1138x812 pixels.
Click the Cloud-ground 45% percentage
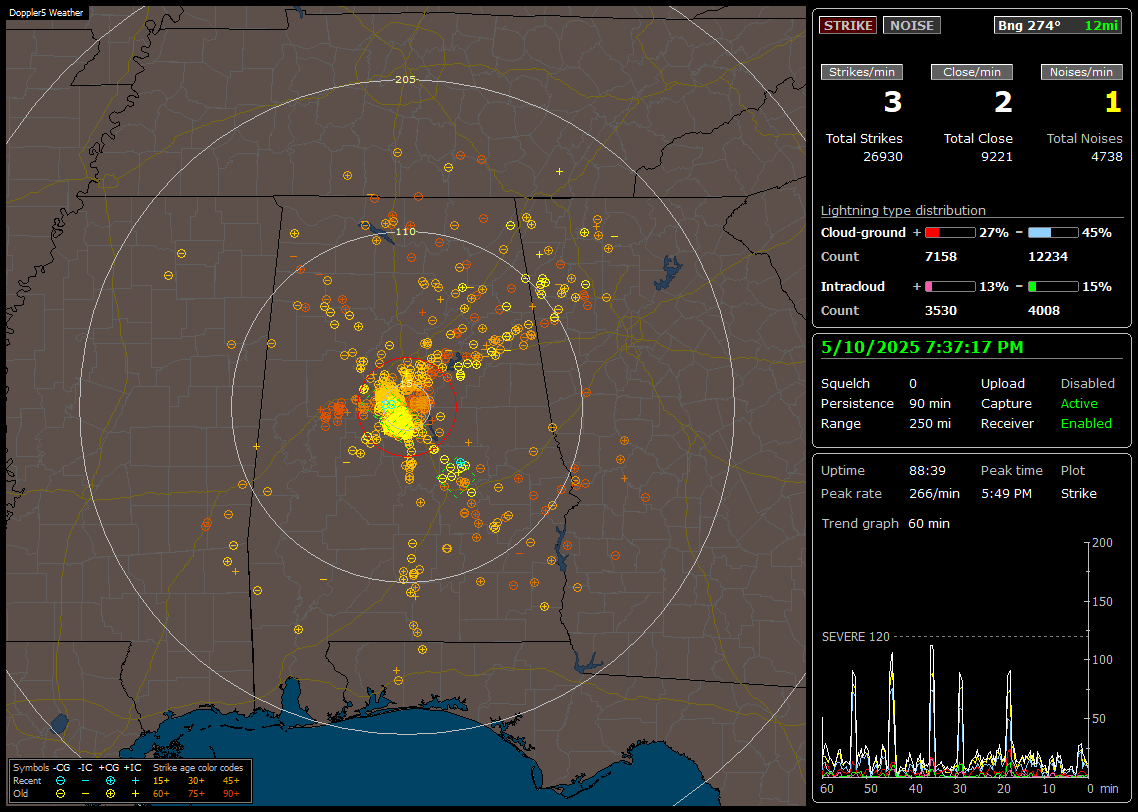point(1097,233)
